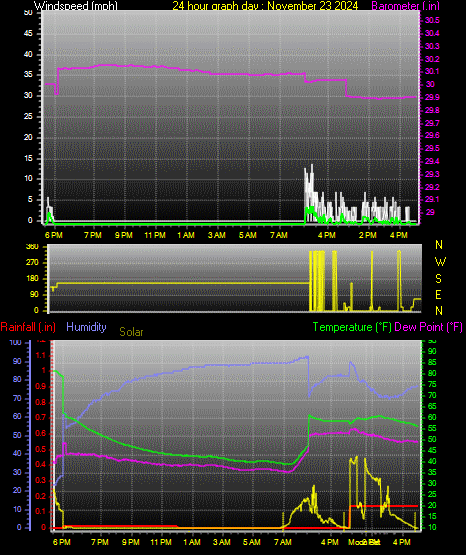Click the Temperature (°F) legend label
The width and height of the screenshot is (466, 555).
(x=352, y=327)
